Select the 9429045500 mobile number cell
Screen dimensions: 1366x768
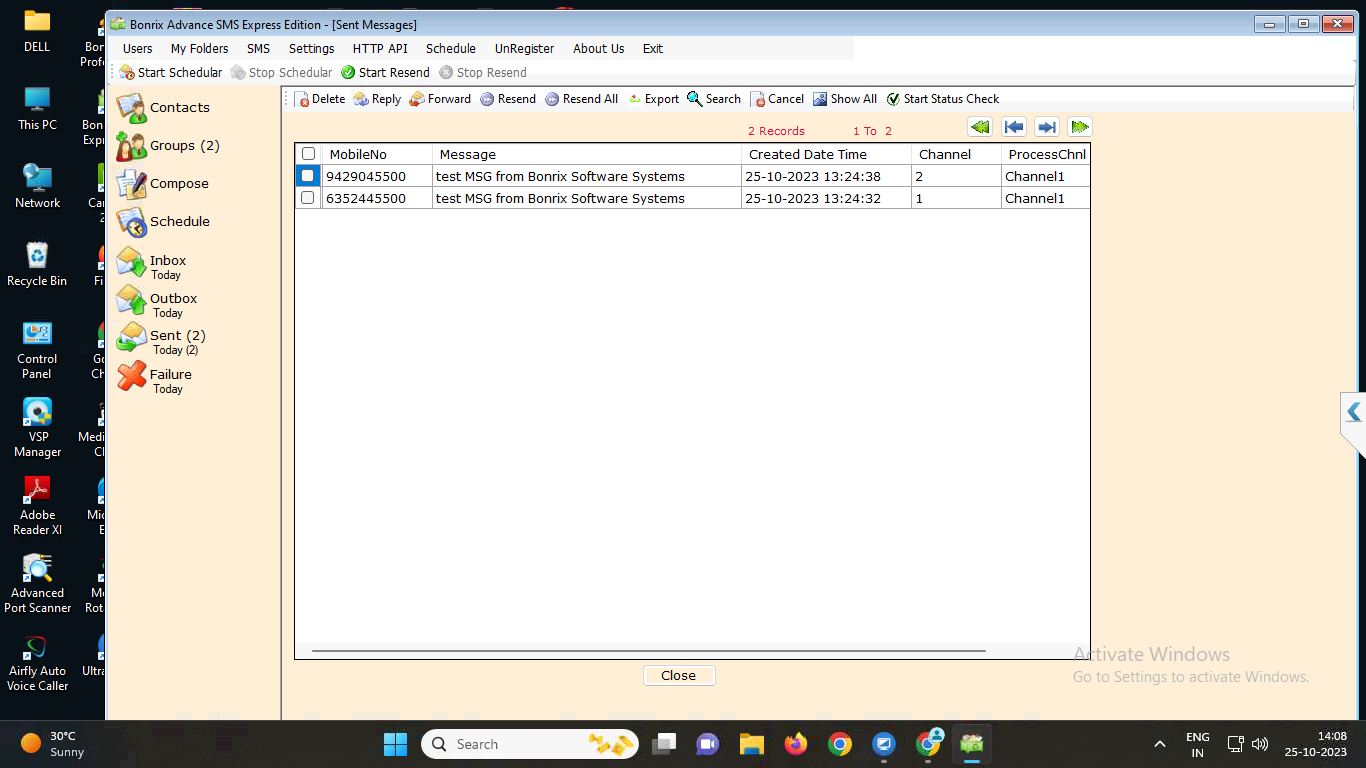coord(377,176)
